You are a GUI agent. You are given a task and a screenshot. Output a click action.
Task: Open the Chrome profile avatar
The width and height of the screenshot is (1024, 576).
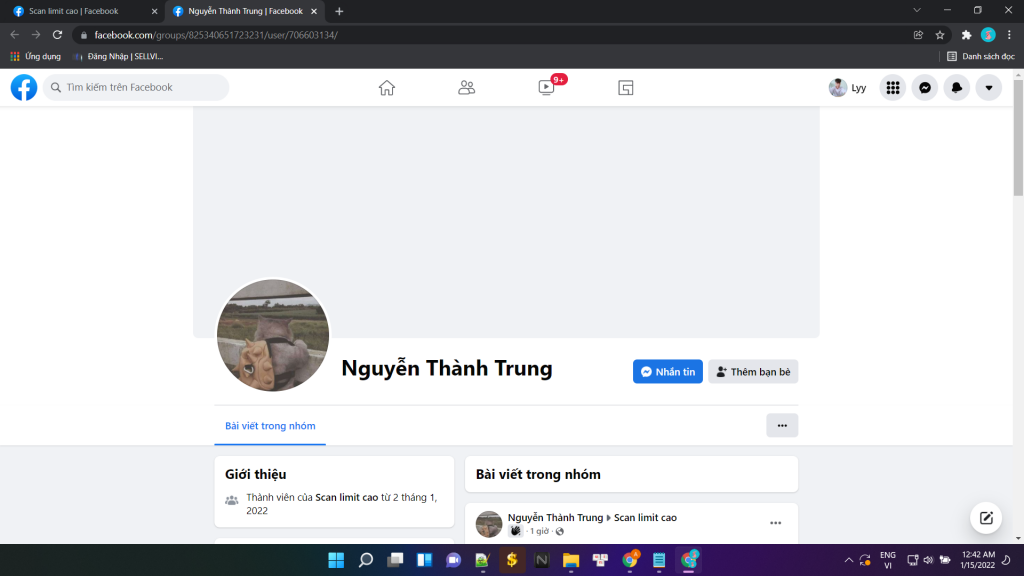coord(988,35)
